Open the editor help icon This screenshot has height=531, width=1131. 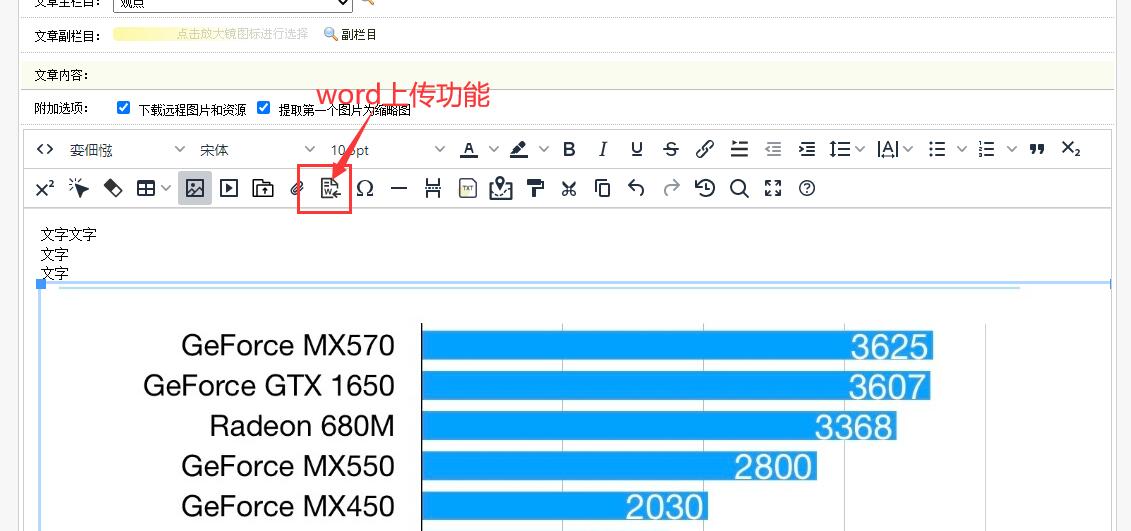tap(807, 188)
